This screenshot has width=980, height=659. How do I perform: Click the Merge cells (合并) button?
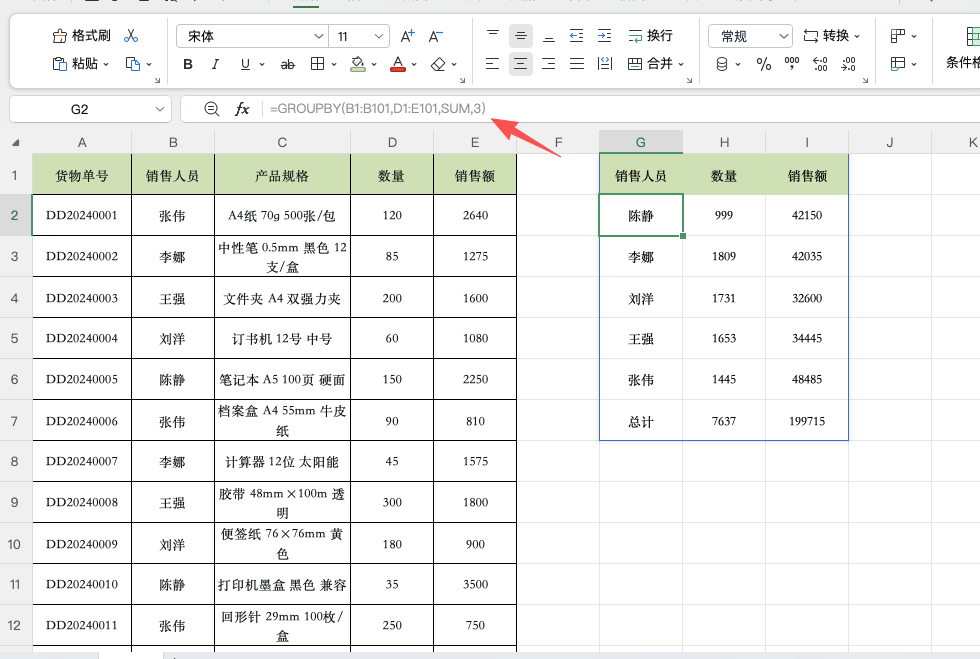[x=650, y=63]
